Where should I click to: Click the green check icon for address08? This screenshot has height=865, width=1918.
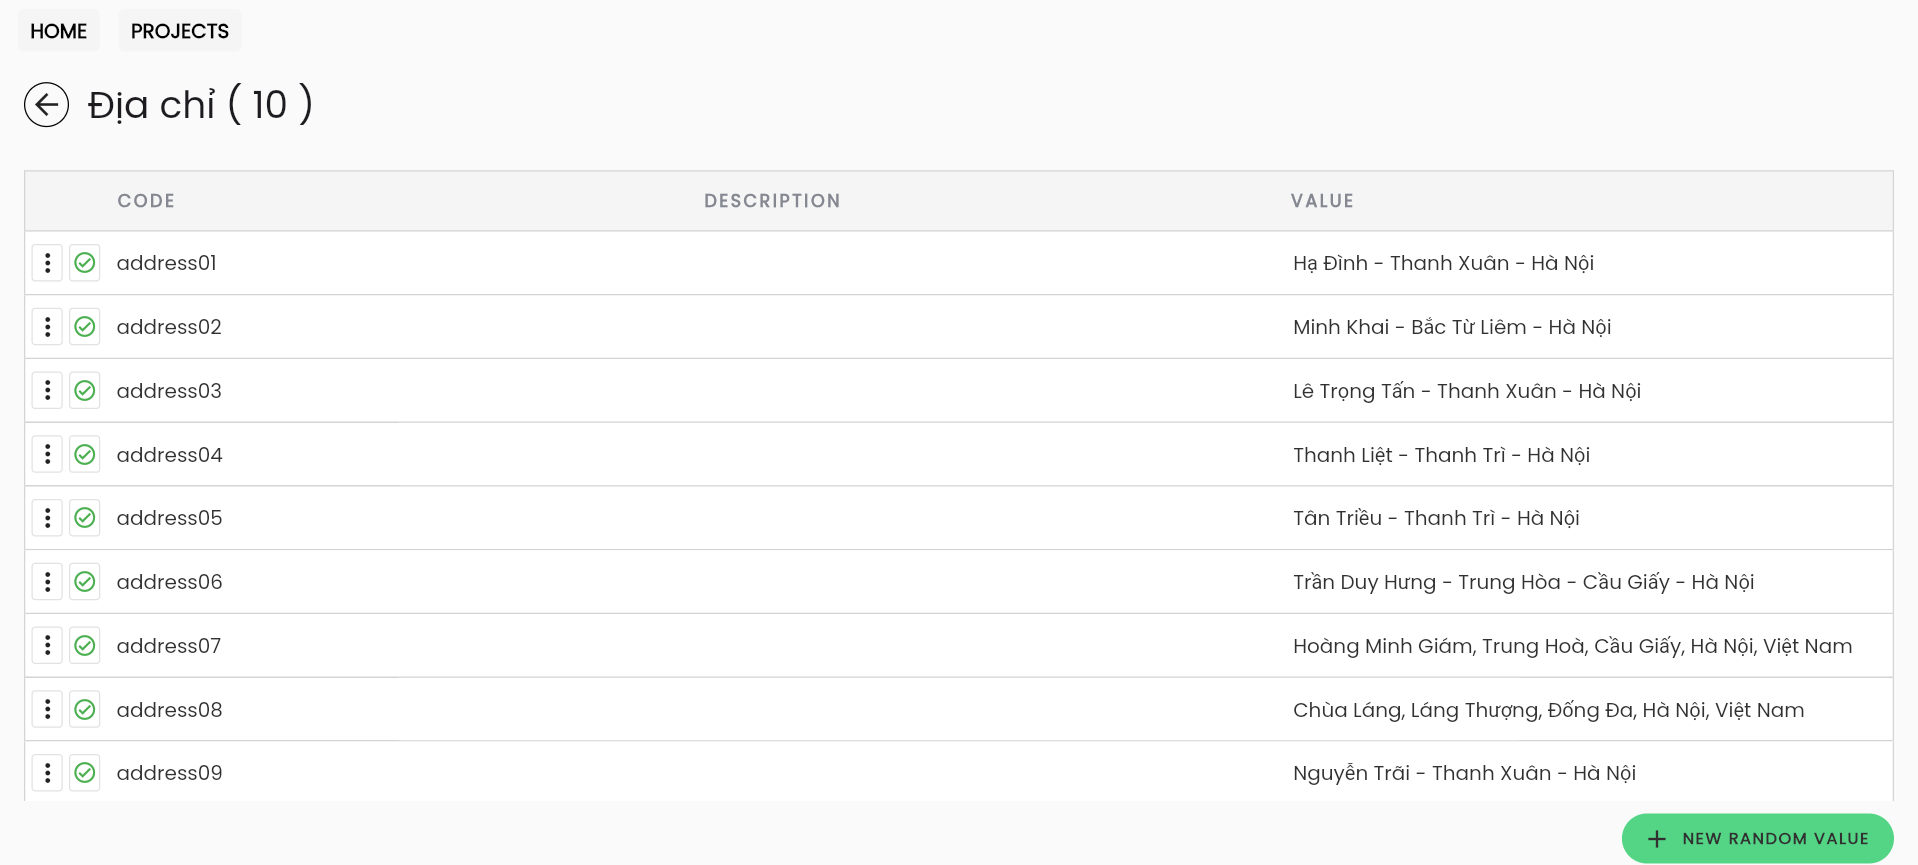pyautogui.click(x=85, y=710)
